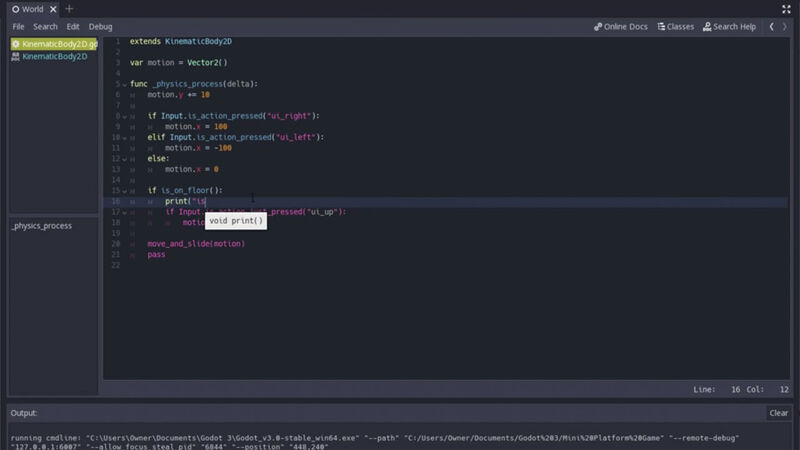
Task: Click the motion.y += 10 line
Action: (179, 95)
